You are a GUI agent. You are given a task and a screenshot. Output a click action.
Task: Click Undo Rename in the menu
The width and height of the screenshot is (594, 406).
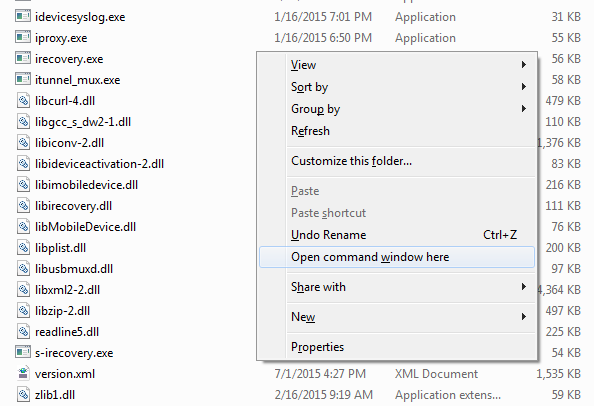(x=397, y=235)
